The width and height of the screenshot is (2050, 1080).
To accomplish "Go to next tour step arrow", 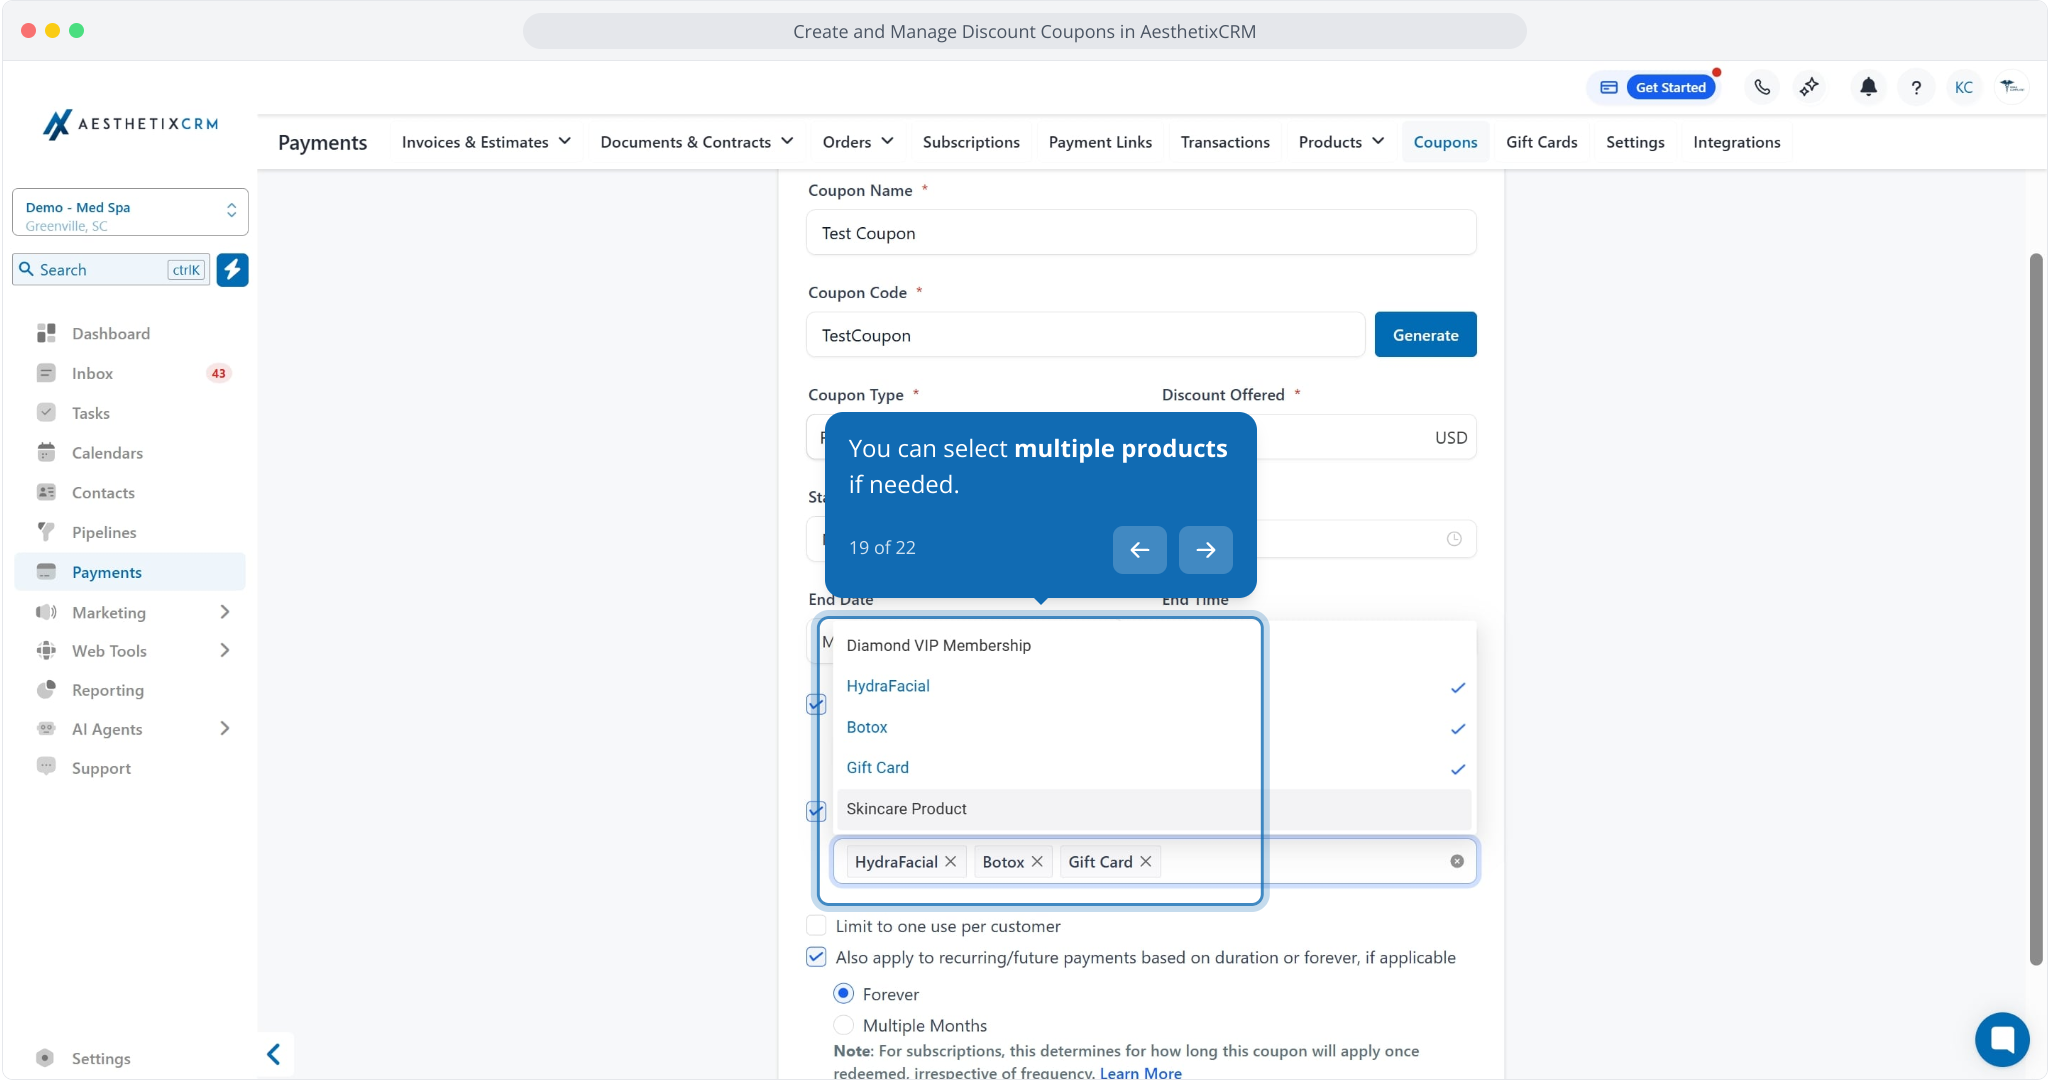I will (1205, 549).
